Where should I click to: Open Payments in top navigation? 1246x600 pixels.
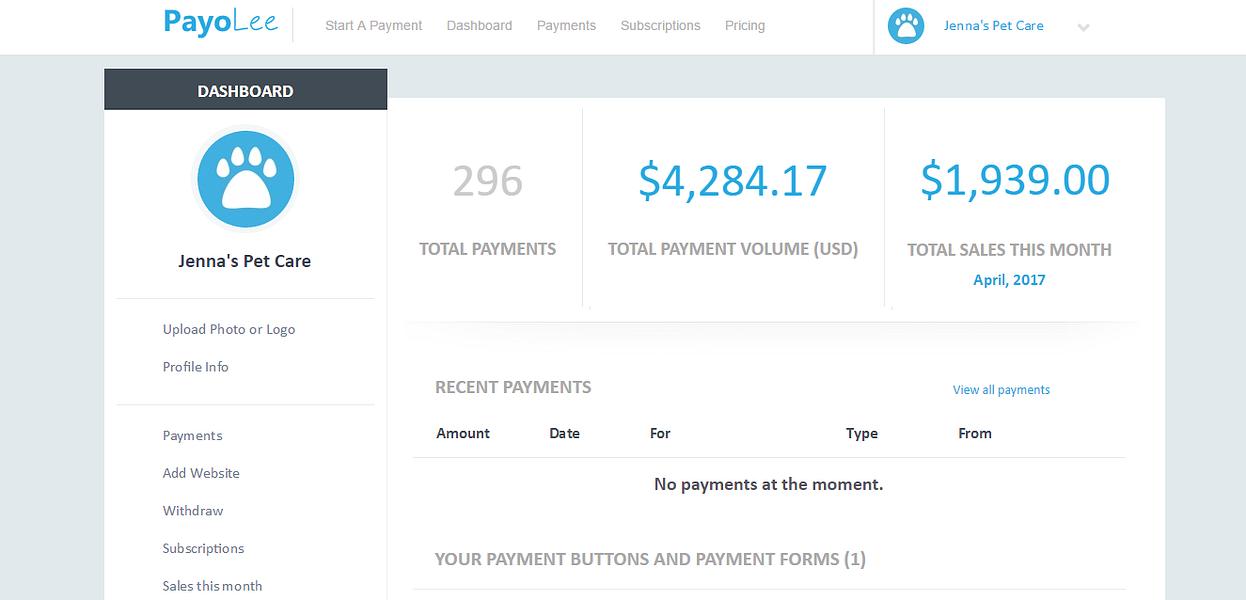[566, 26]
